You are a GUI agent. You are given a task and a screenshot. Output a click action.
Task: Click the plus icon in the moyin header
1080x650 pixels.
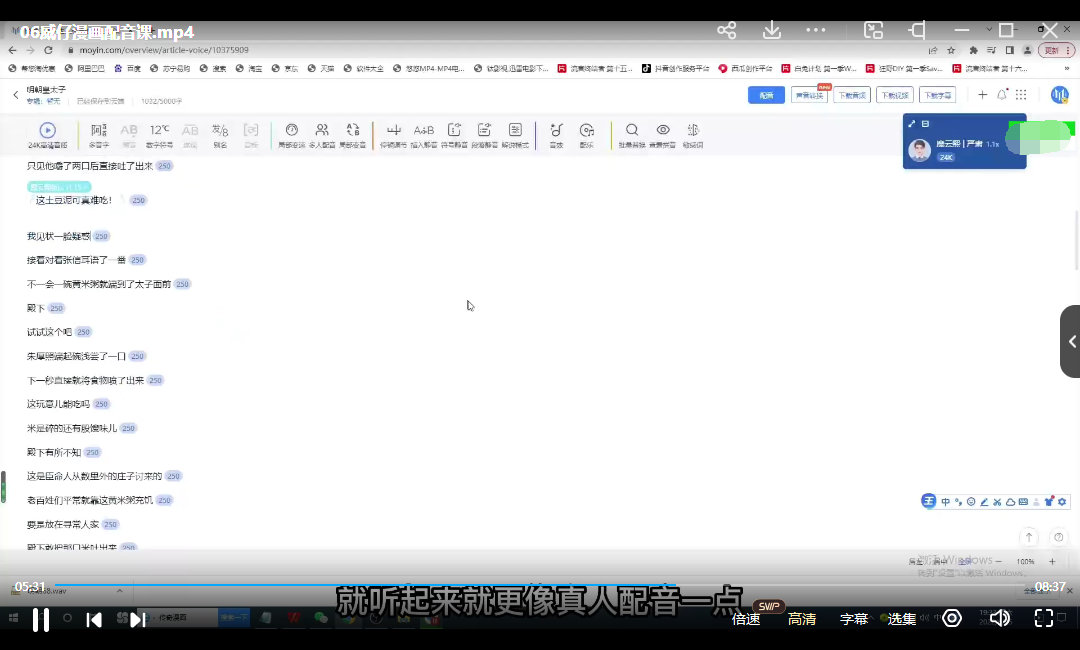tap(982, 94)
